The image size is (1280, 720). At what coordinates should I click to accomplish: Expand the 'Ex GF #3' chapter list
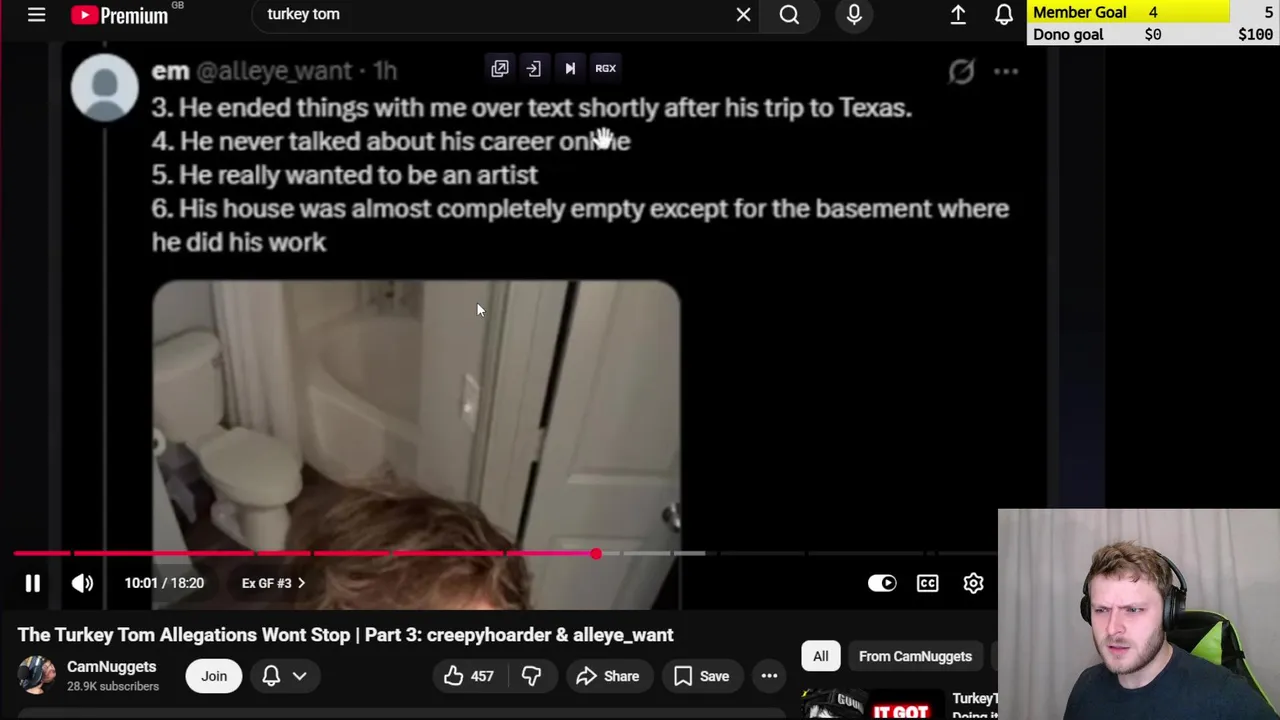point(273,583)
